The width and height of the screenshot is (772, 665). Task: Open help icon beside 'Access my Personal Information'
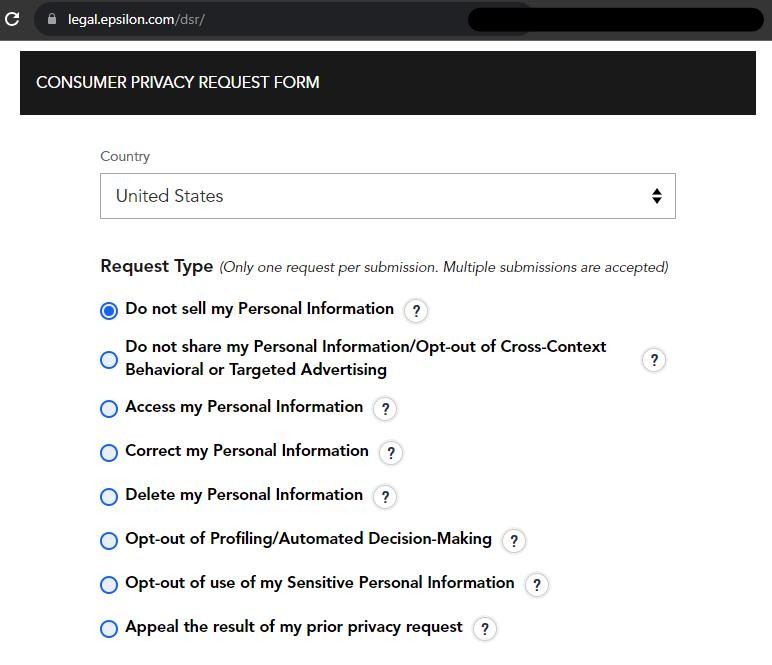(386, 409)
